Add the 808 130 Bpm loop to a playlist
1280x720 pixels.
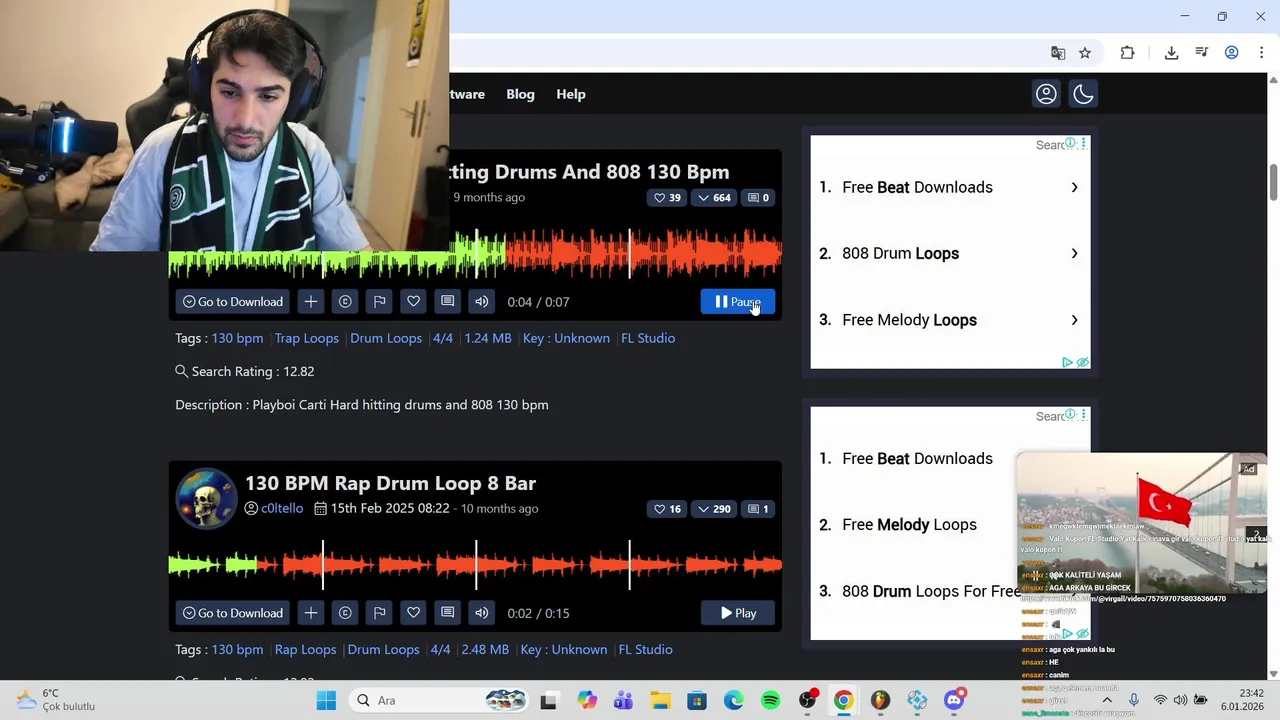311,302
